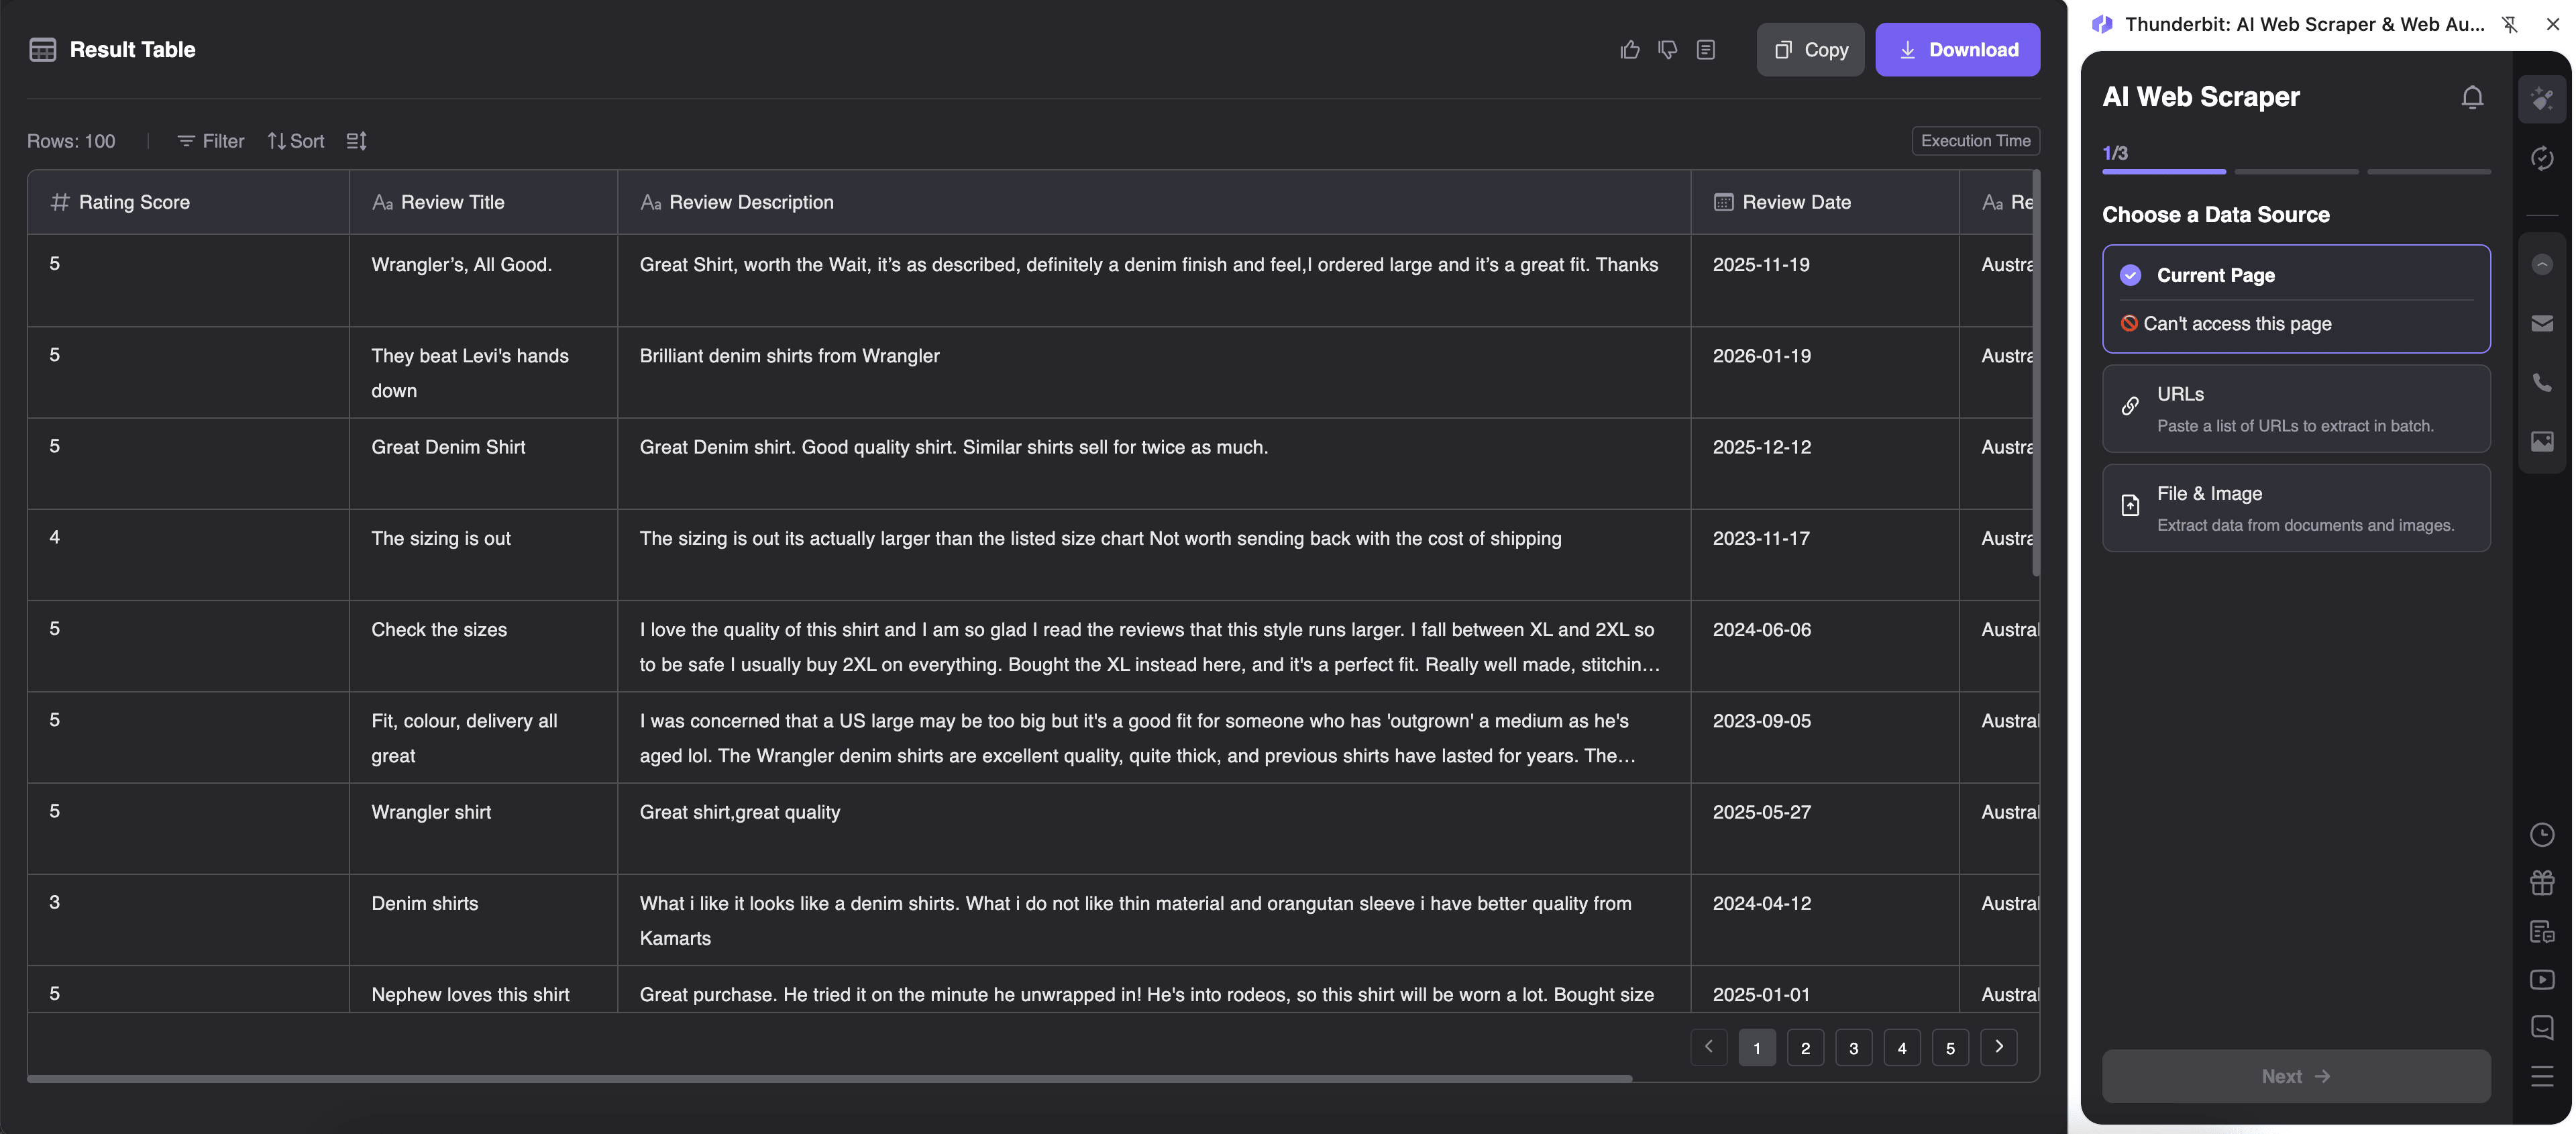The image size is (2576, 1134).
Task: Choose URLs as the data source
Action: (x=2296, y=408)
